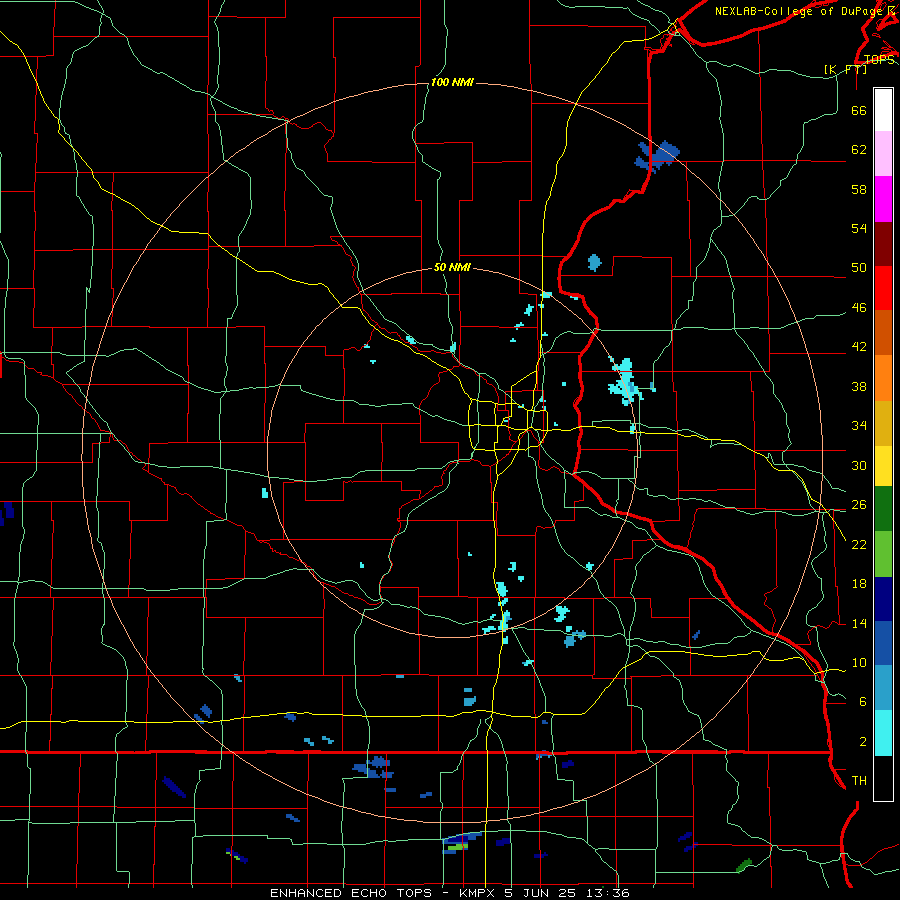Click the '50 NMI' range ring label
900x900 pixels.
452,267
